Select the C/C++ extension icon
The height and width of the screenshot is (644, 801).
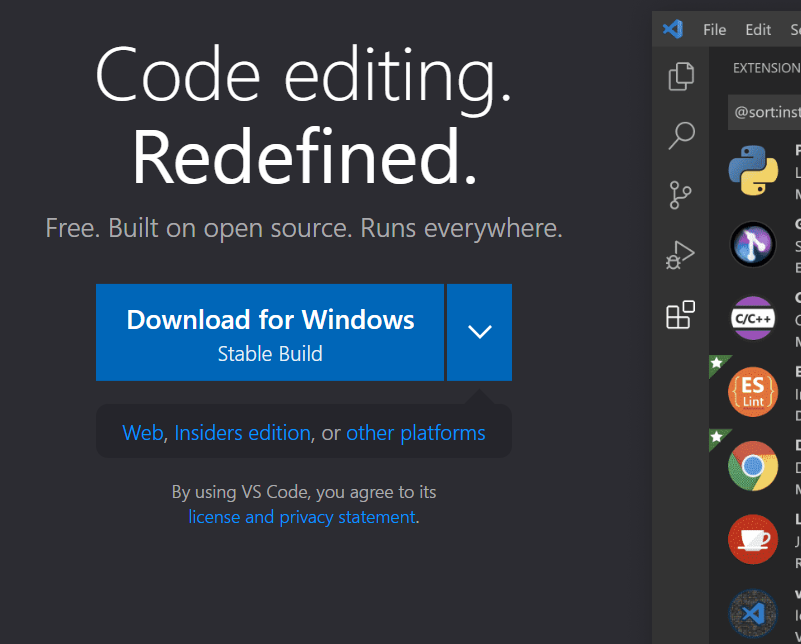coord(753,318)
